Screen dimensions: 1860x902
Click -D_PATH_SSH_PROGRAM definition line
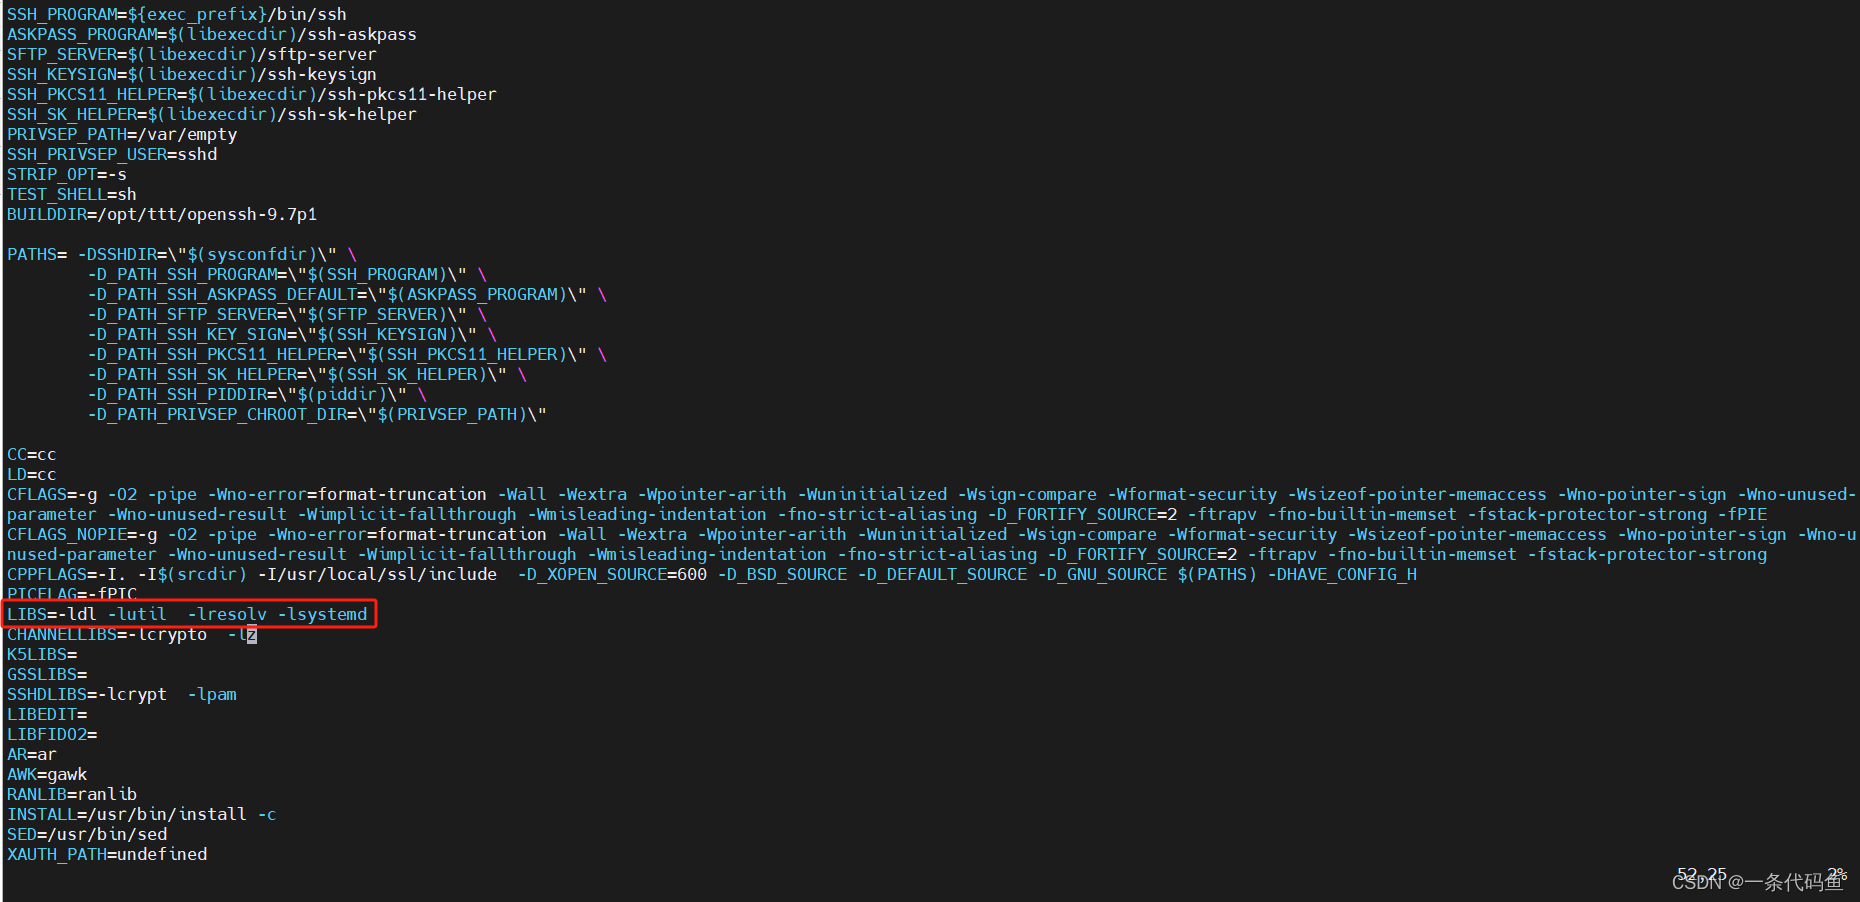tap(287, 274)
